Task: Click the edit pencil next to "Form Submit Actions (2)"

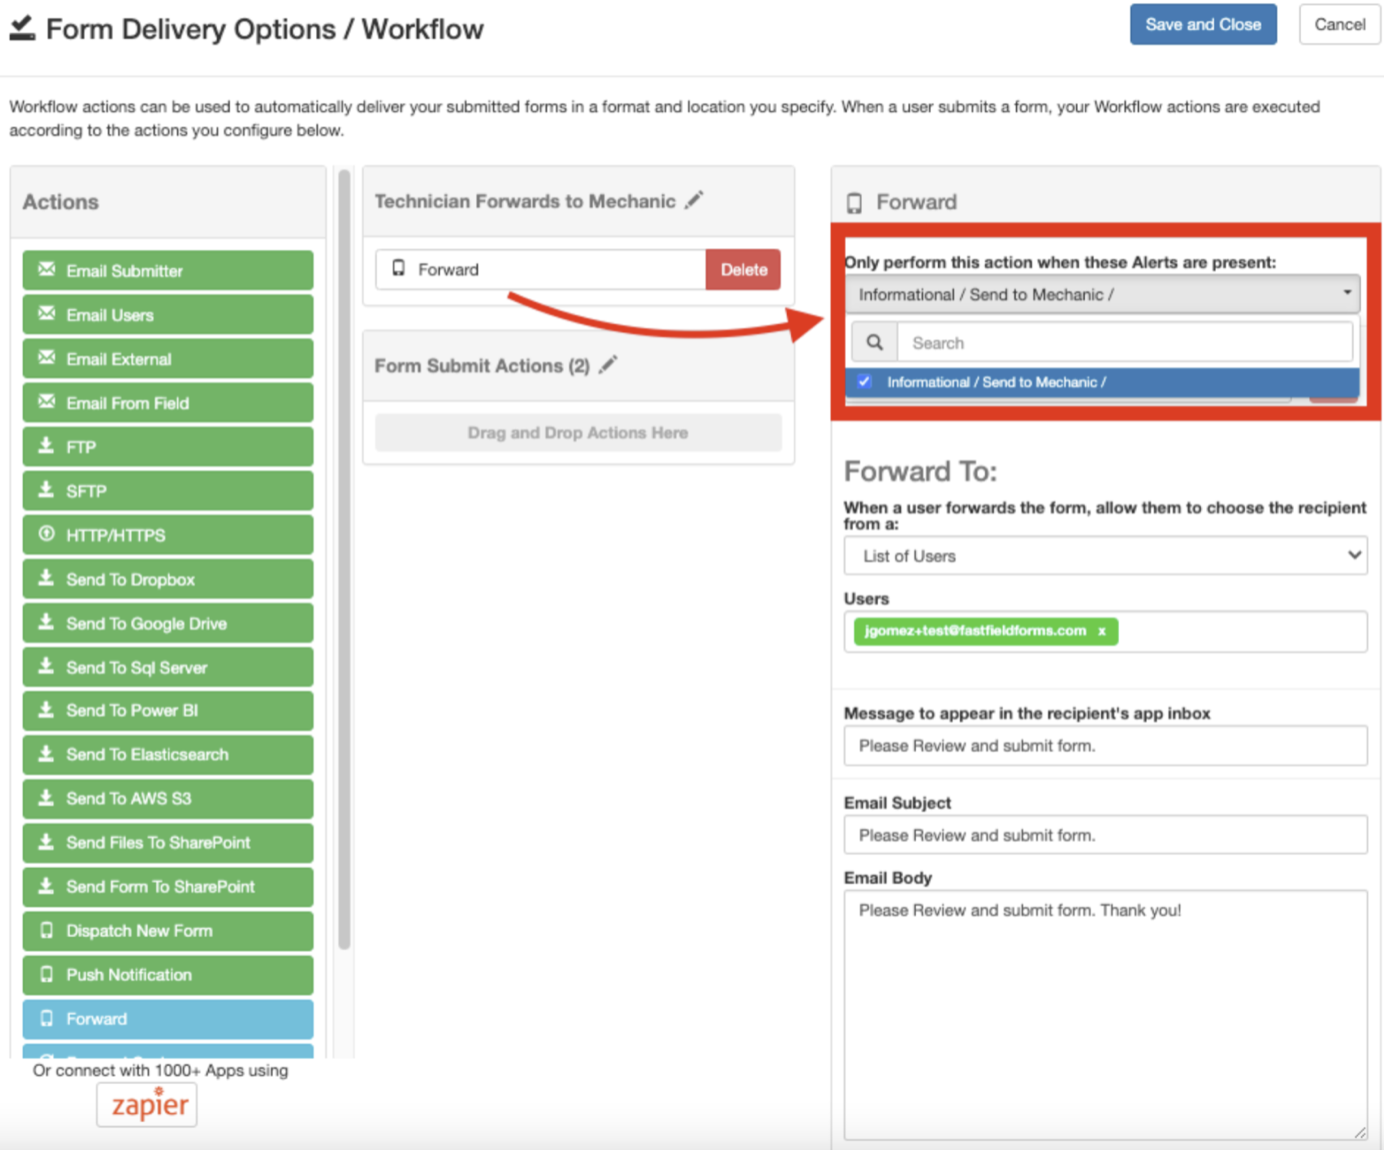Action: 608,366
